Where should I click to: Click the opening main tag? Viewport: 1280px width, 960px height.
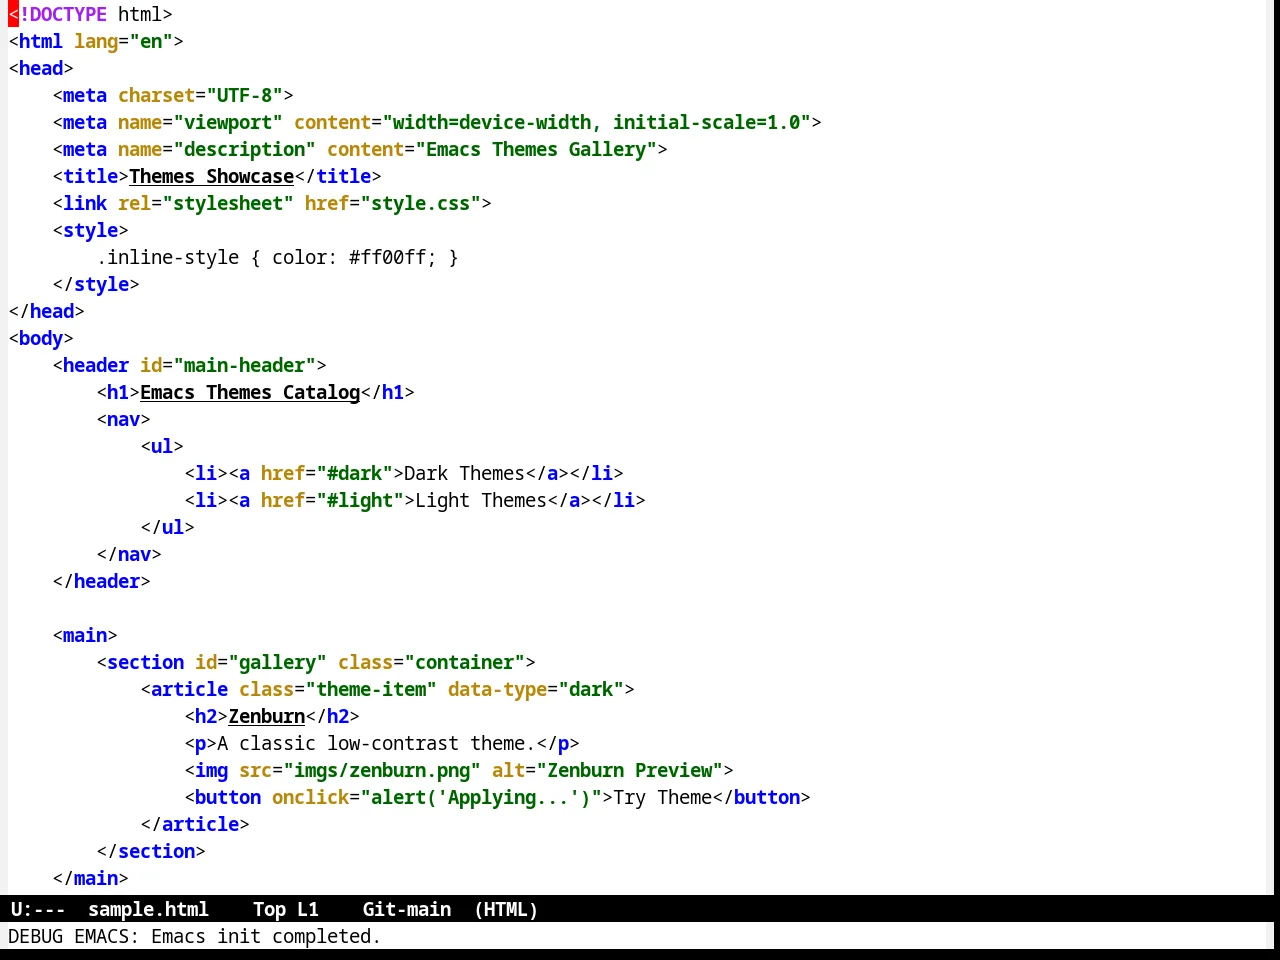pos(85,635)
